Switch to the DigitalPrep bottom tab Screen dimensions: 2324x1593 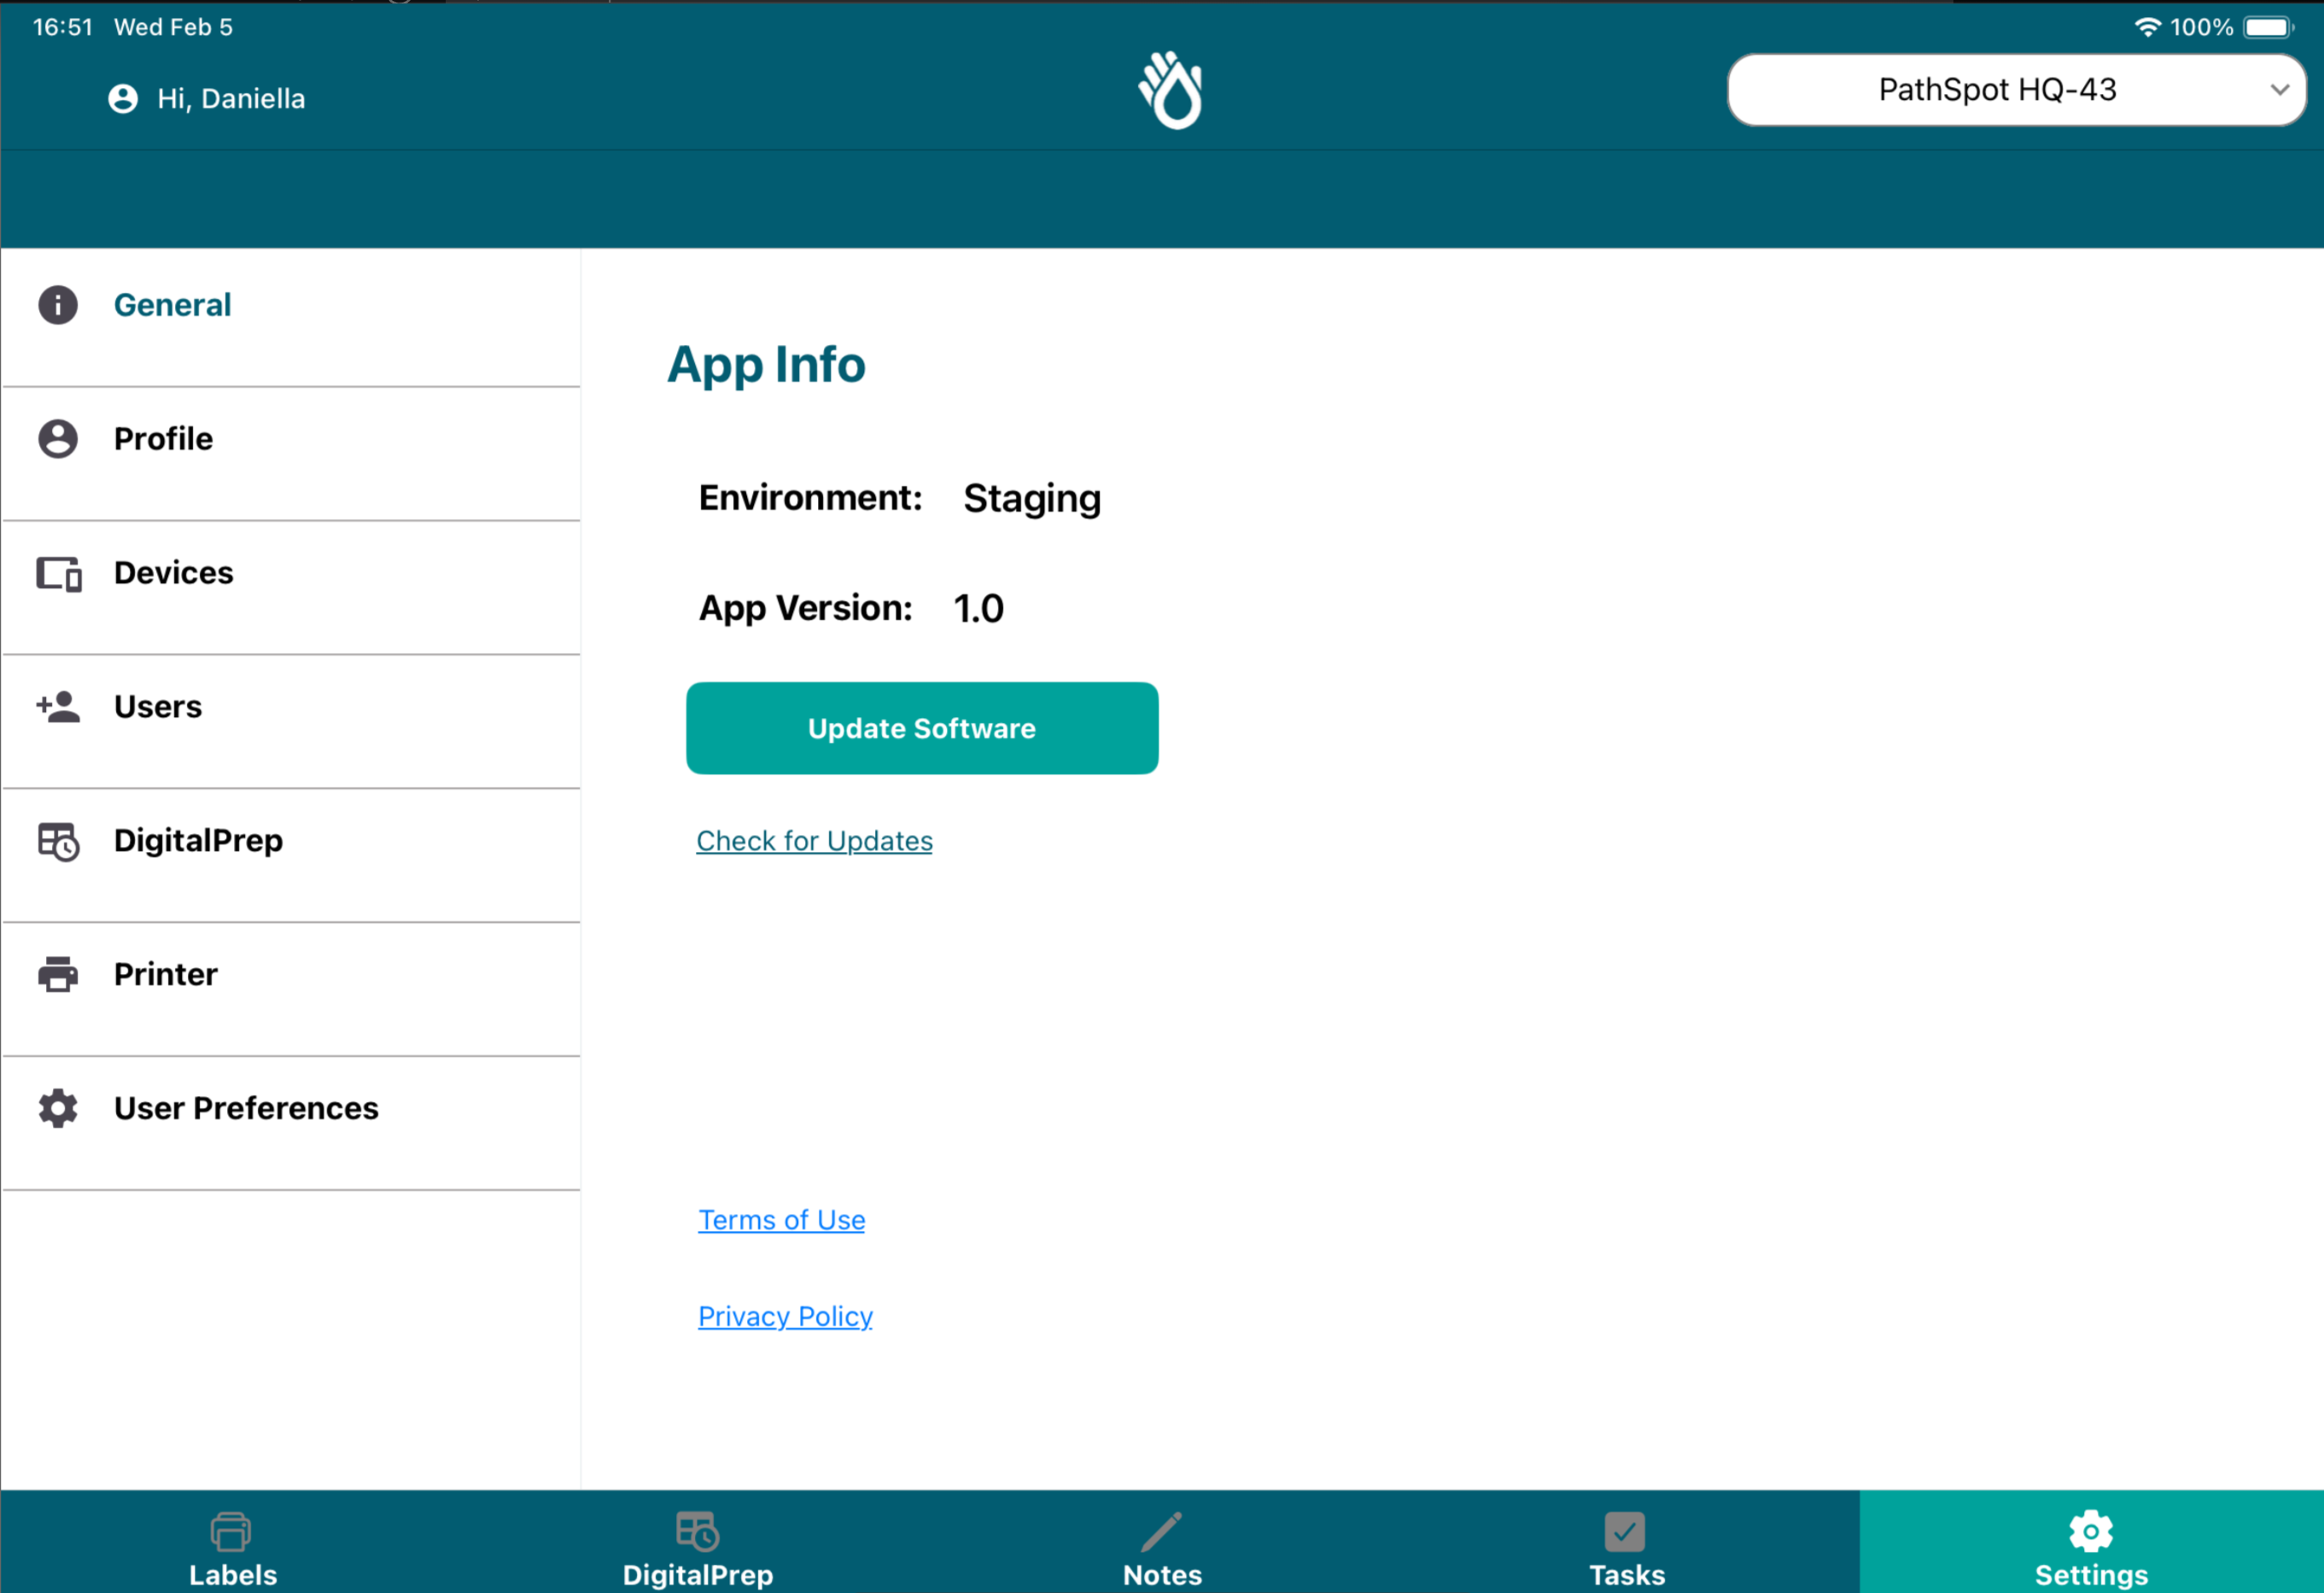(697, 1543)
